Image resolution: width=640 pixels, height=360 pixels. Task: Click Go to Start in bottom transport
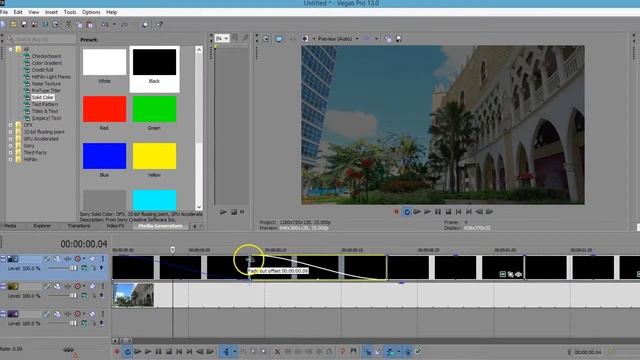click(x=179, y=351)
